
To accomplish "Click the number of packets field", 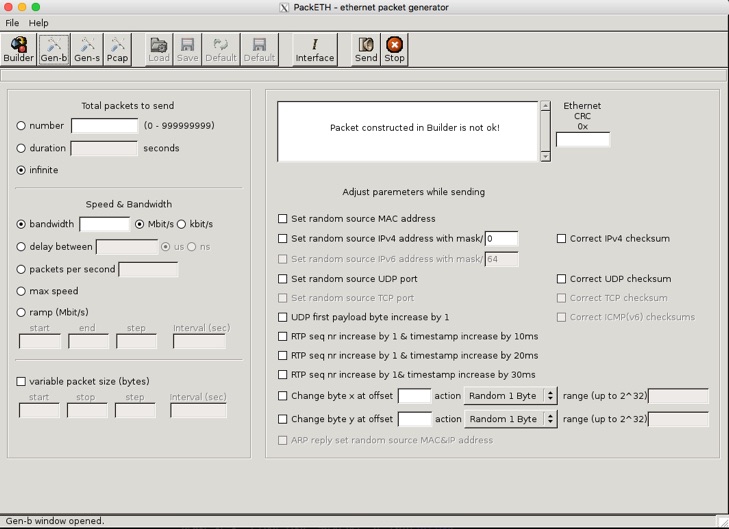I will [105, 126].
